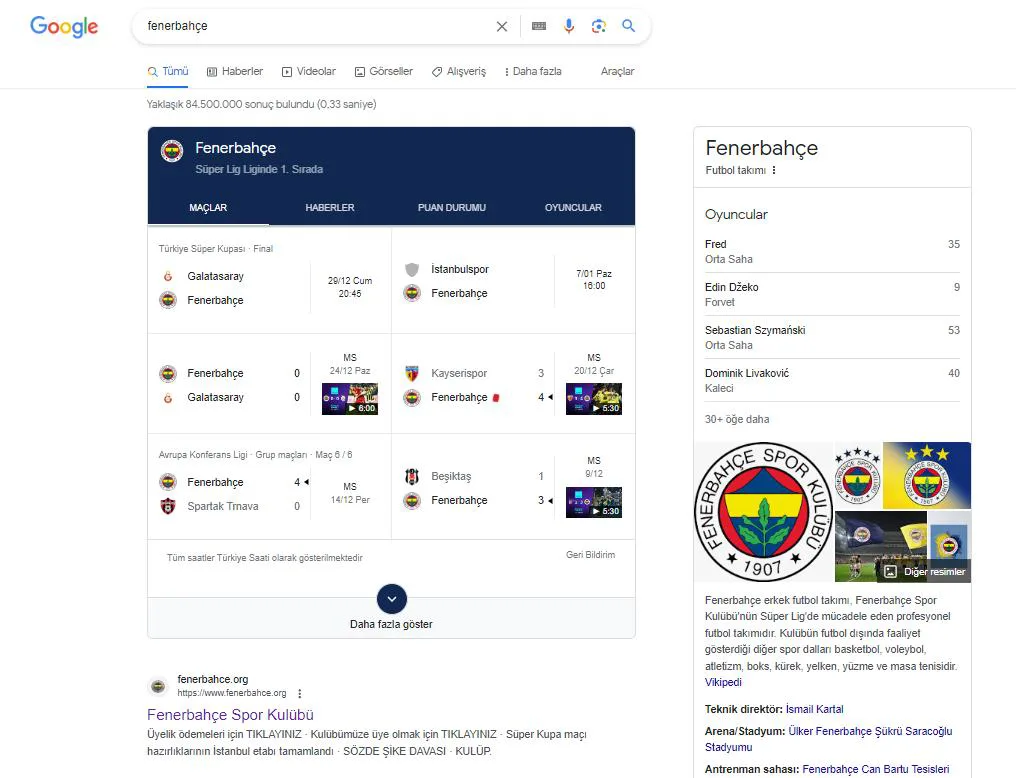Image resolution: width=1016 pixels, height=778 pixels.
Task: Open player Sebastian Szymański
Action: coord(833,338)
